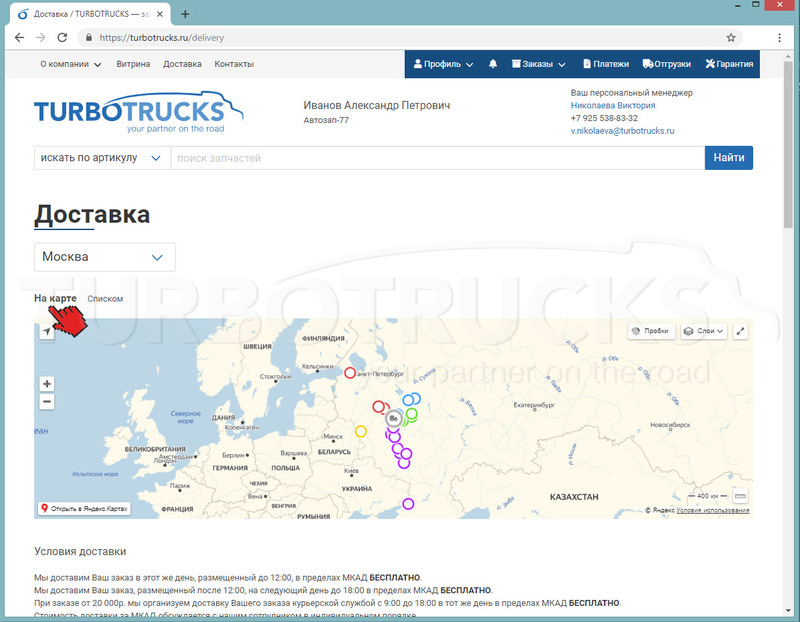
Task: Open the browser three-dot menu
Action: point(779,38)
